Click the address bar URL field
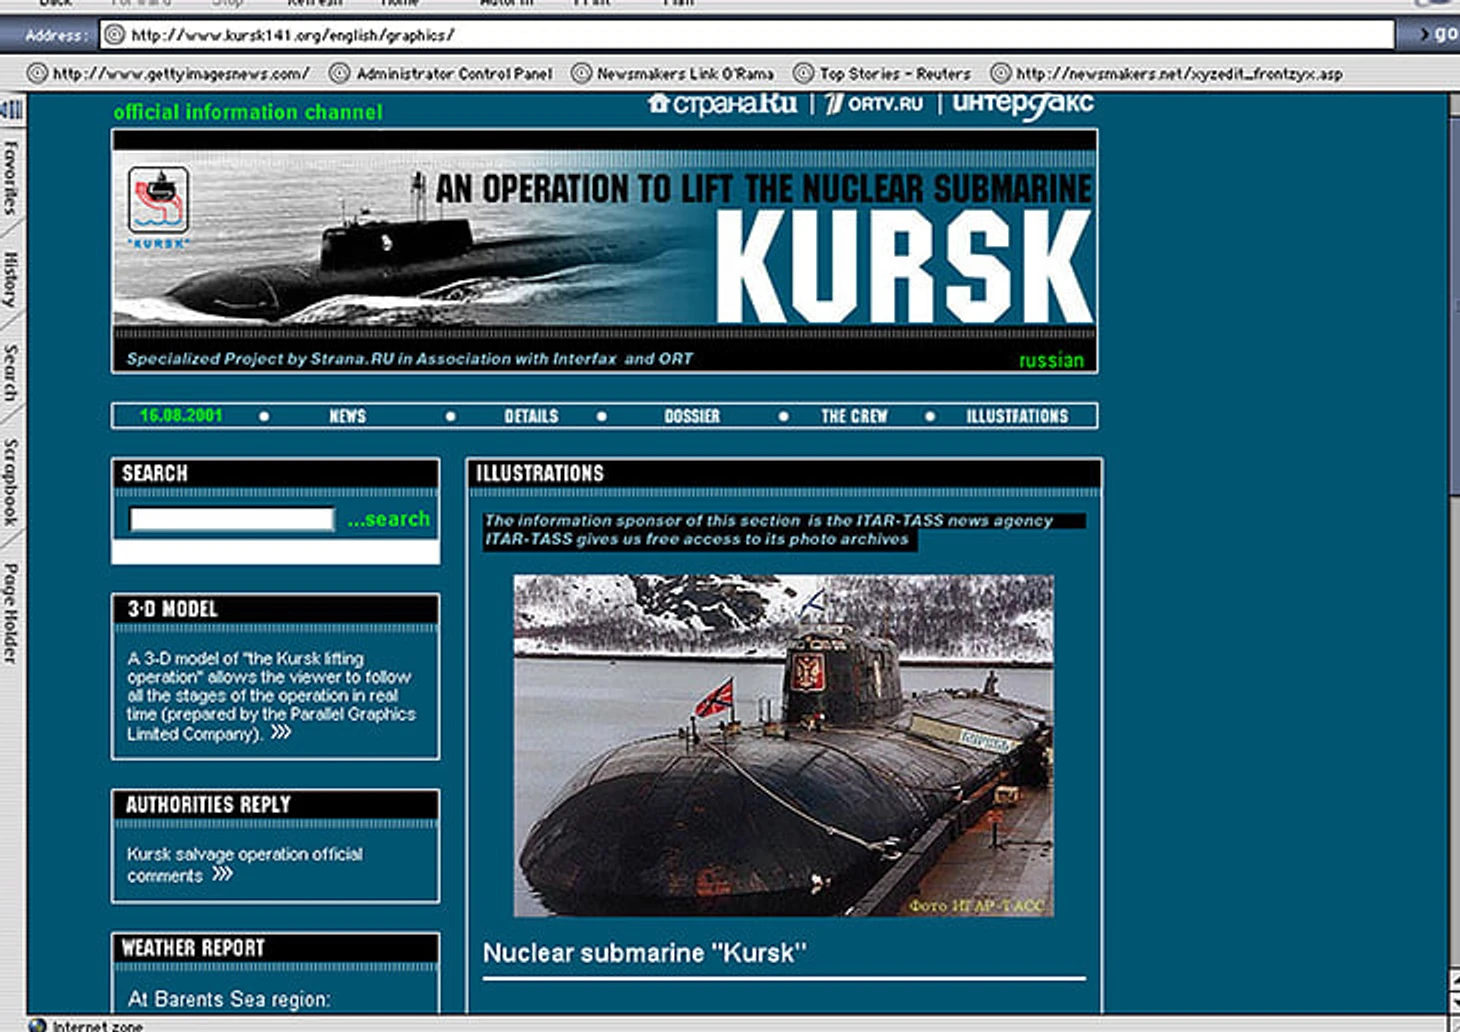Image resolution: width=1460 pixels, height=1032 pixels. click(x=747, y=35)
